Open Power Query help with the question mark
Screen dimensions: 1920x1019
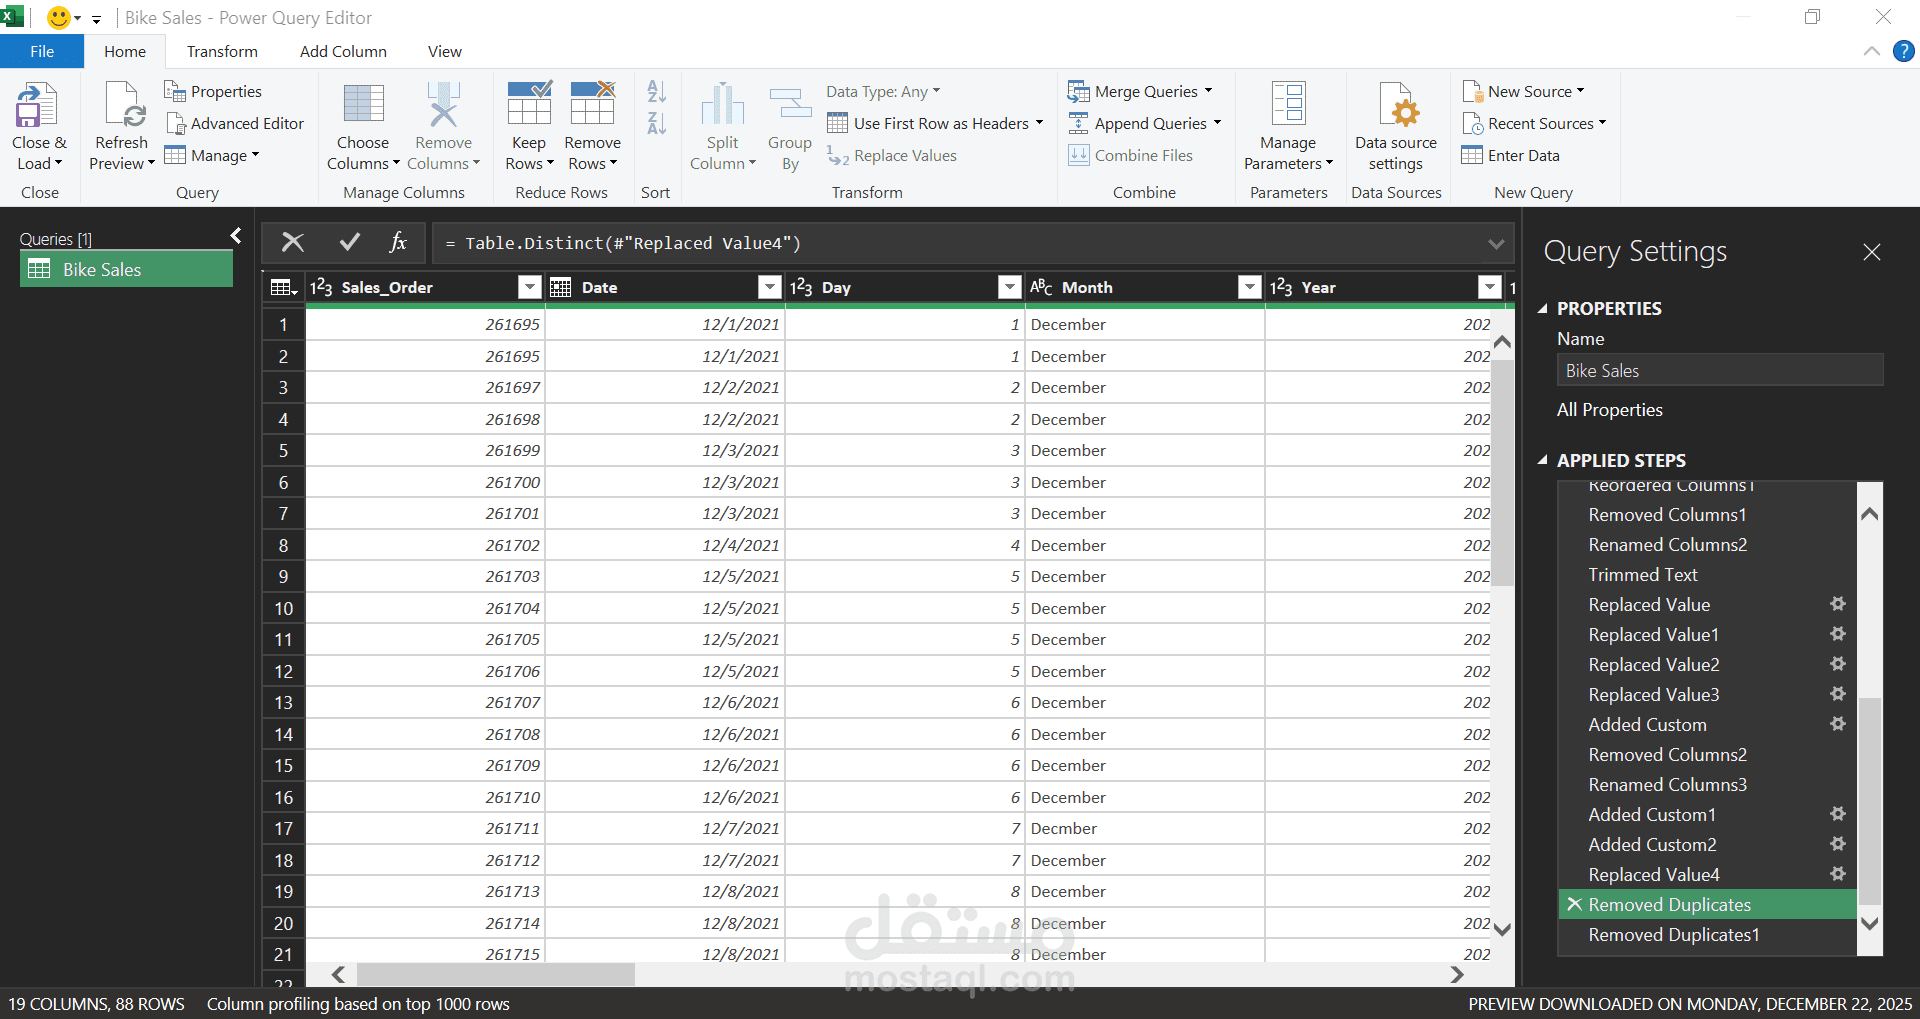click(x=1904, y=51)
